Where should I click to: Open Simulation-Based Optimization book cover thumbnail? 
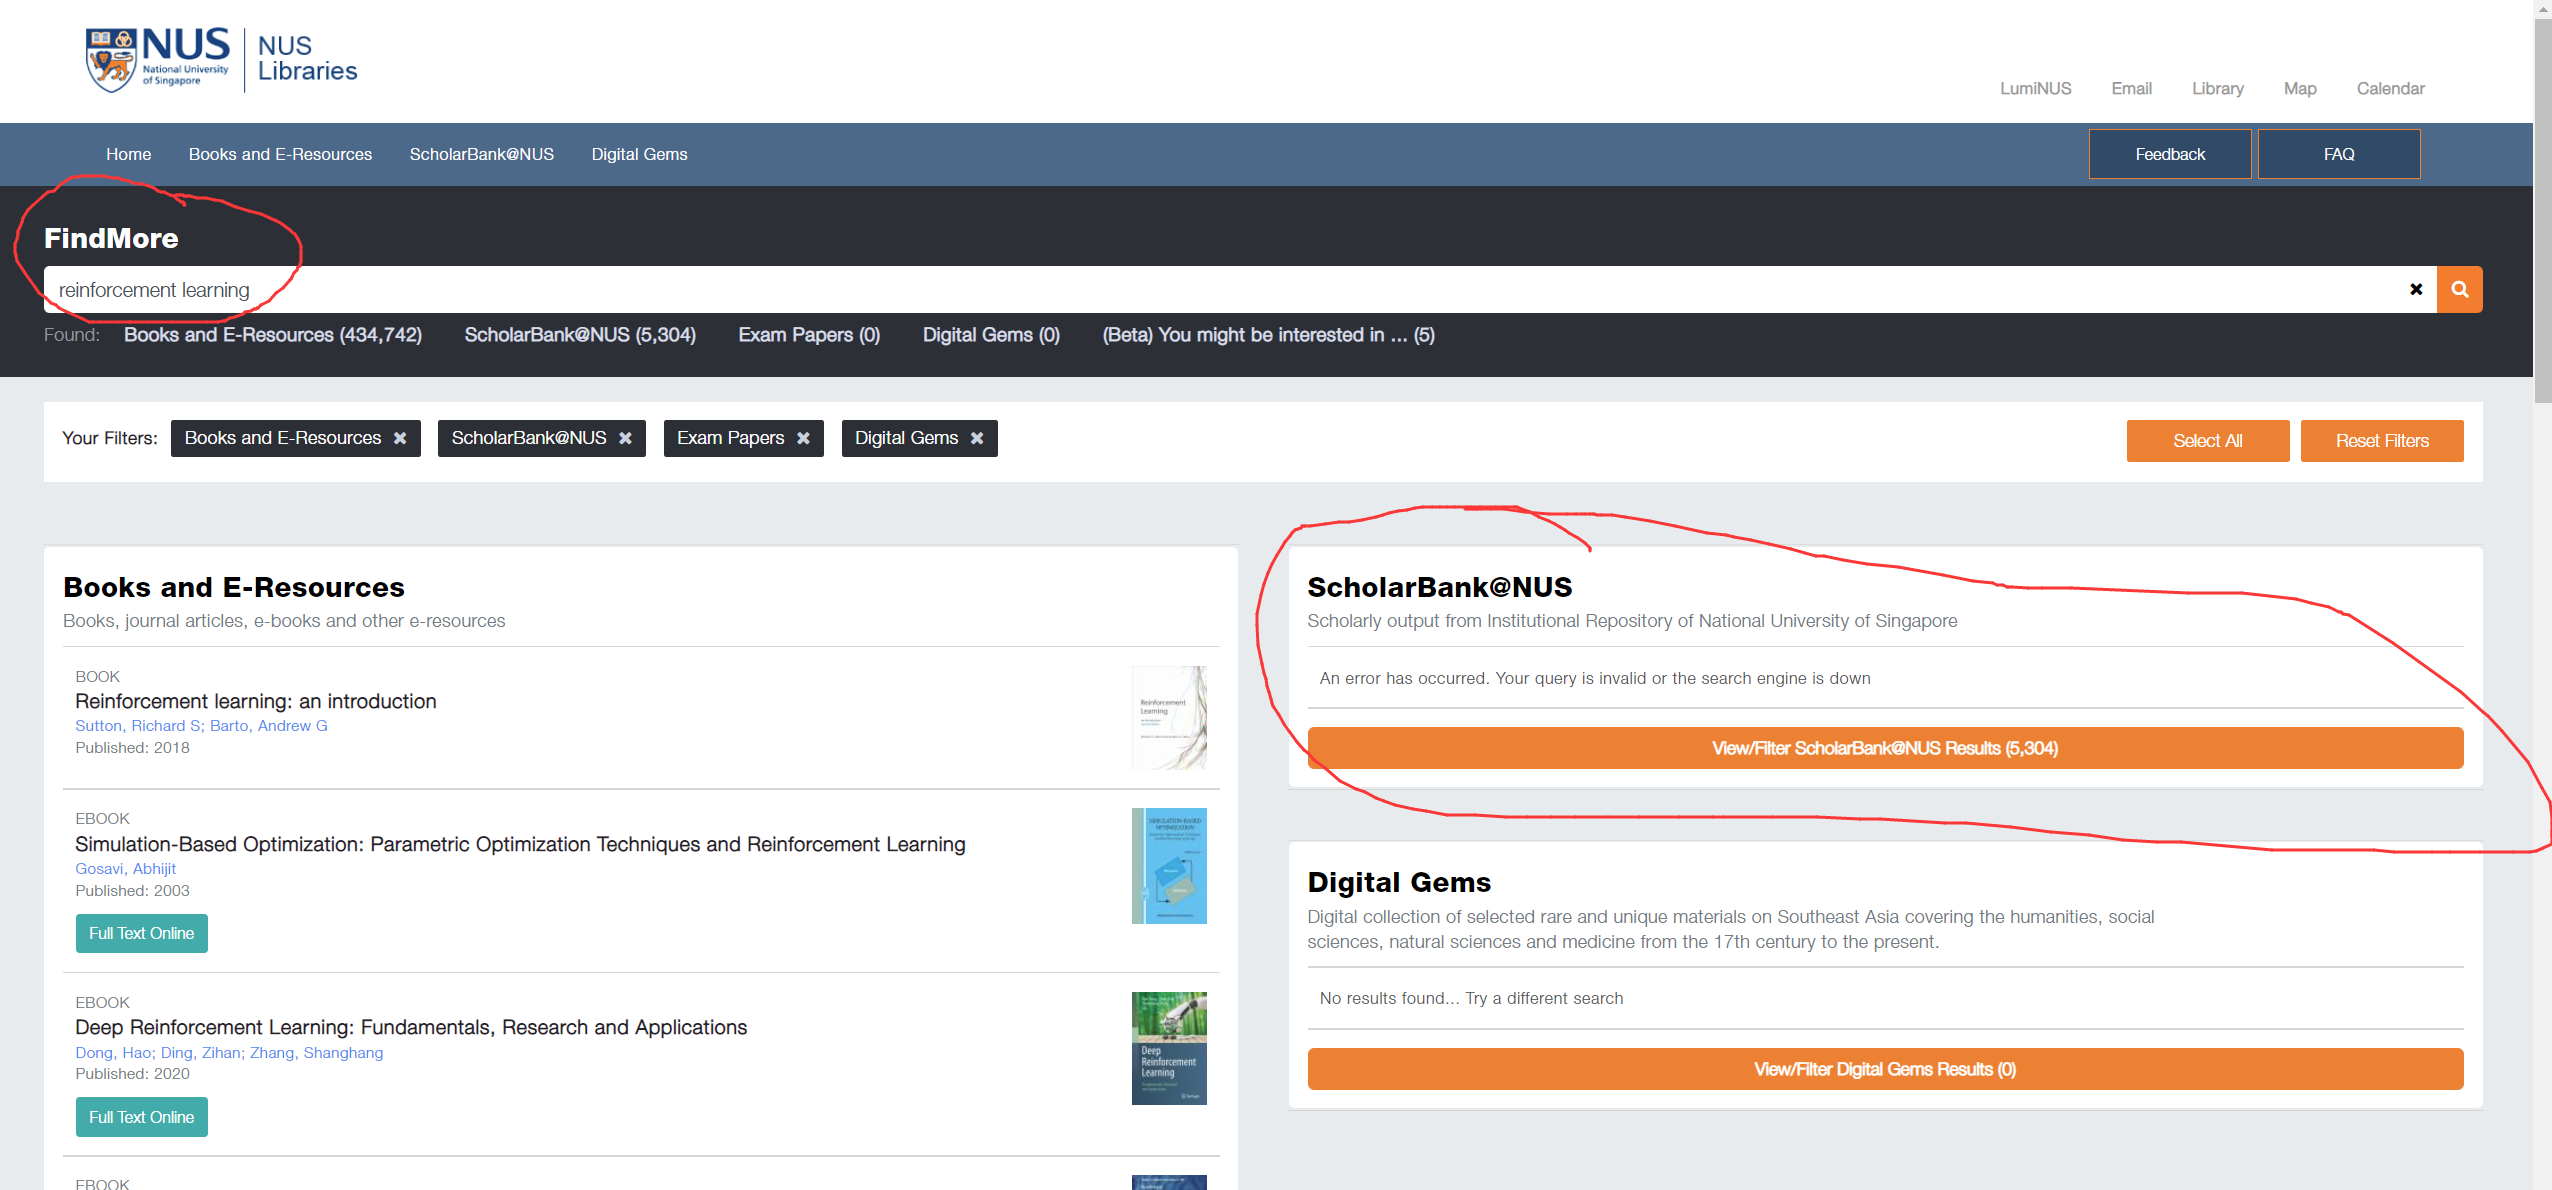(x=1168, y=866)
